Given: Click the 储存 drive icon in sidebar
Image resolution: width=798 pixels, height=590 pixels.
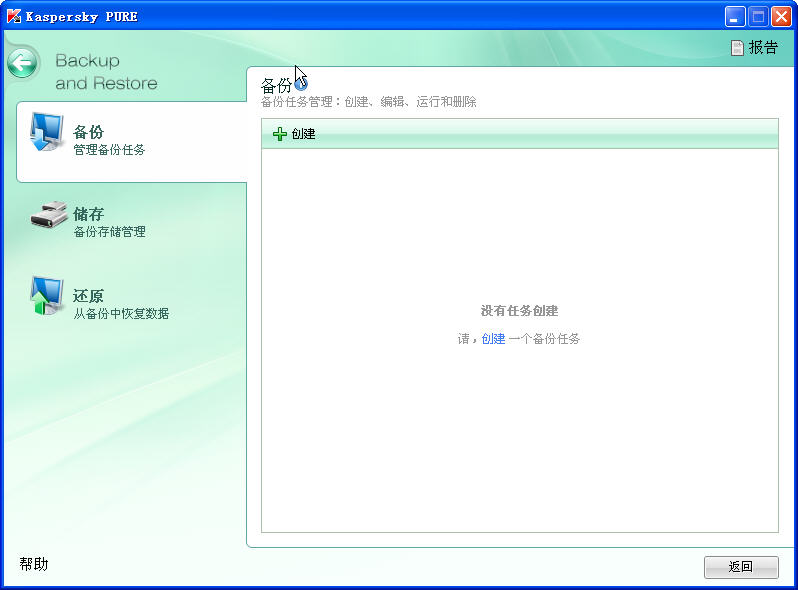Looking at the screenshot, I should pyautogui.click(x=47, y=215).
